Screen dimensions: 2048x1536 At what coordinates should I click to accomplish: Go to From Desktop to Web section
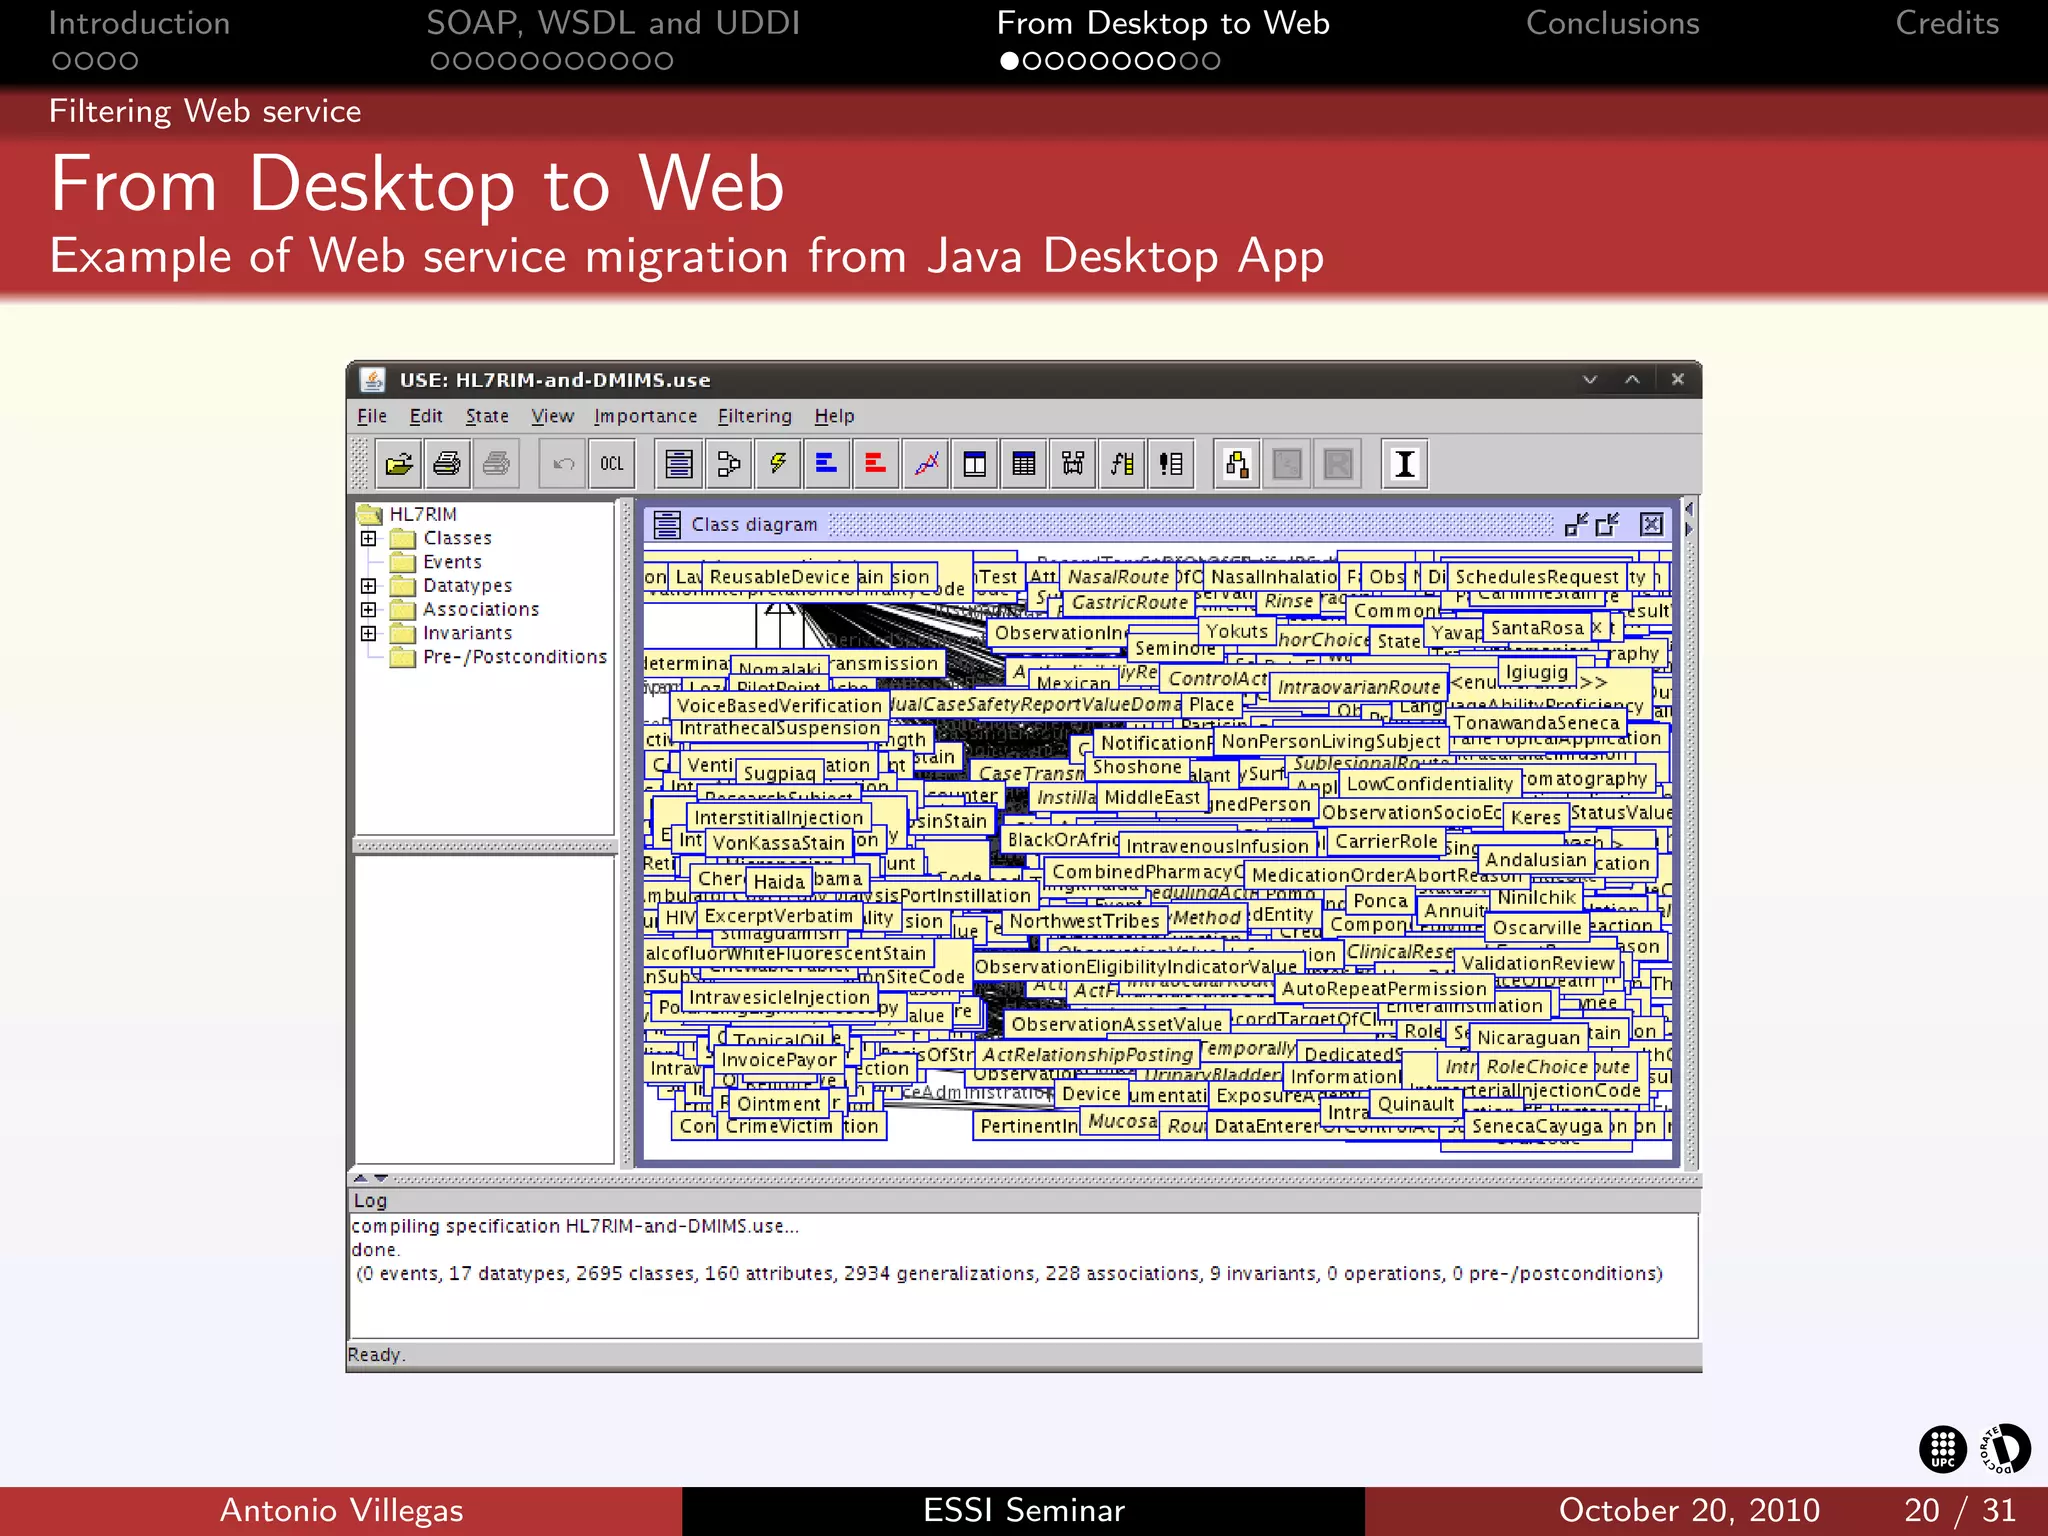1163,23
